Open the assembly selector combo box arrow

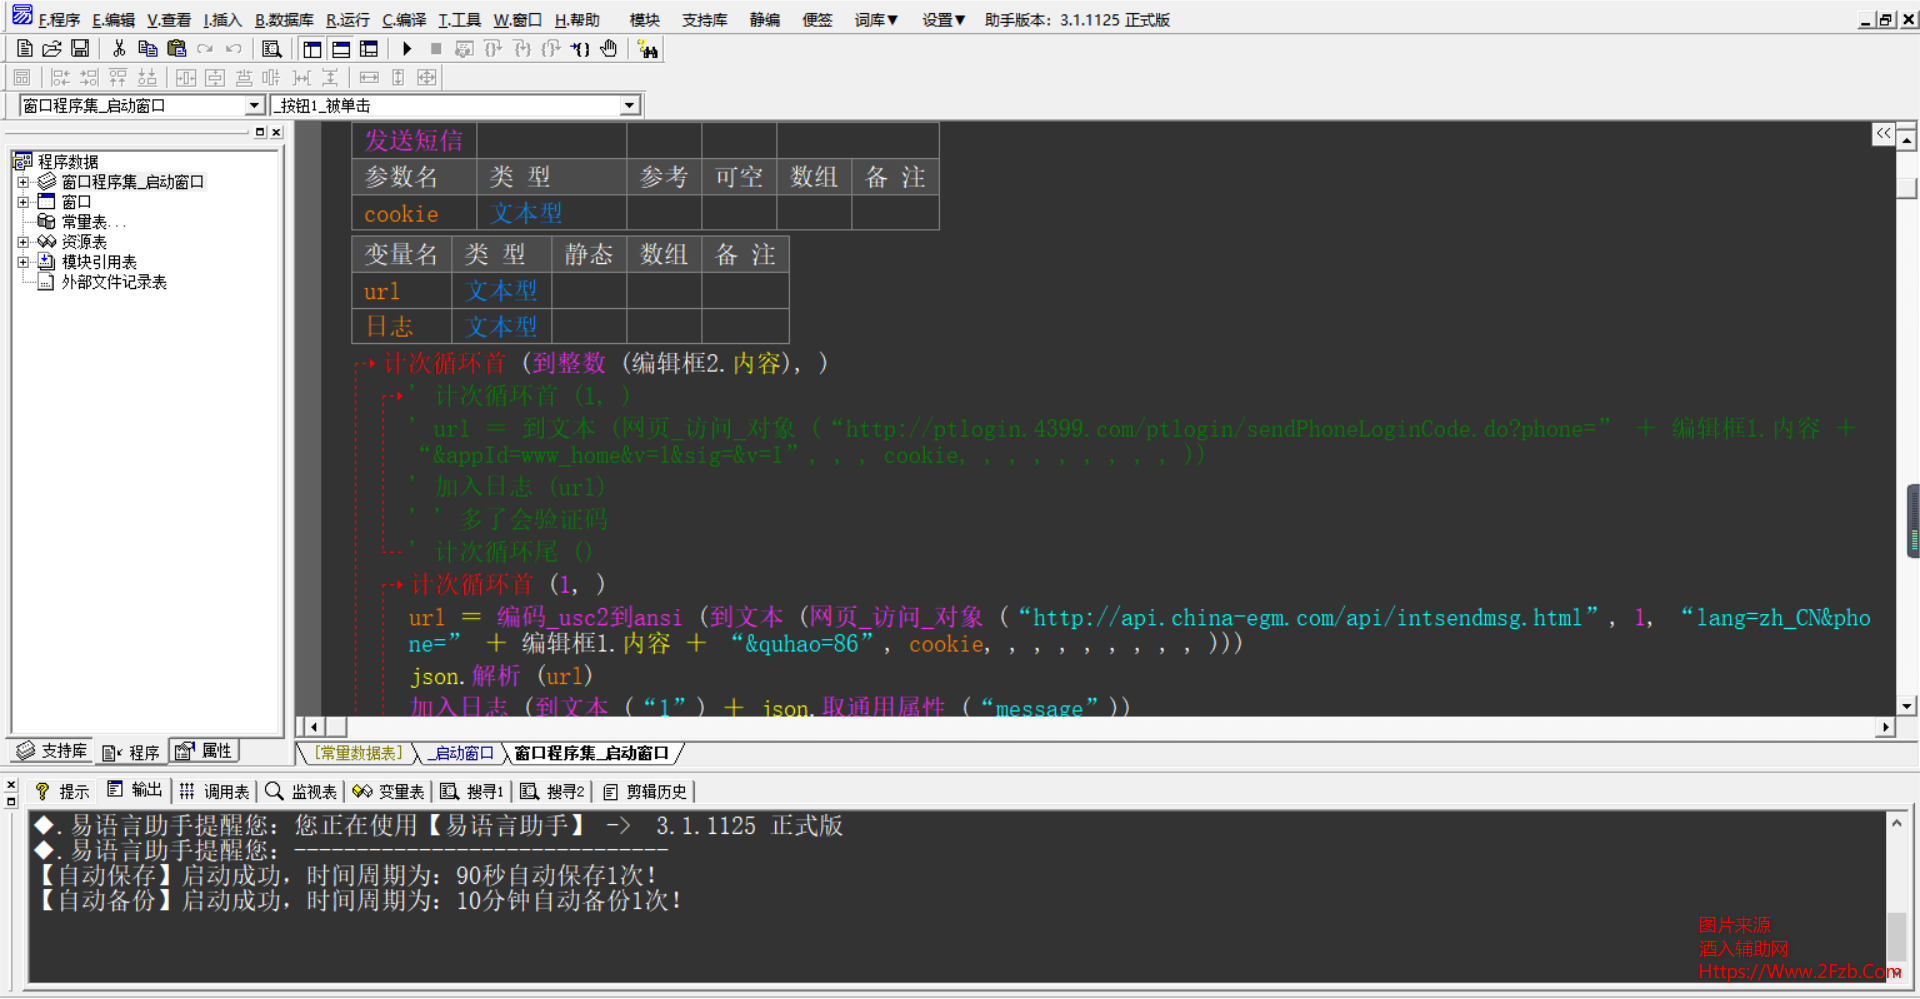click(254, 105)
